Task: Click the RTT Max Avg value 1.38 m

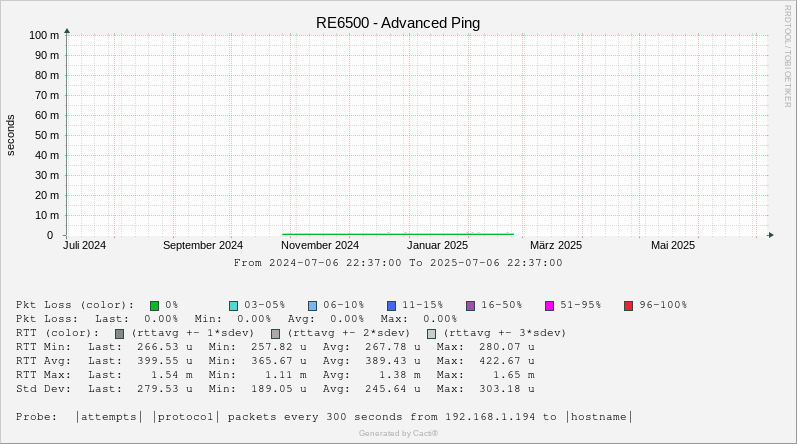Action: click(x=400, y=375)
